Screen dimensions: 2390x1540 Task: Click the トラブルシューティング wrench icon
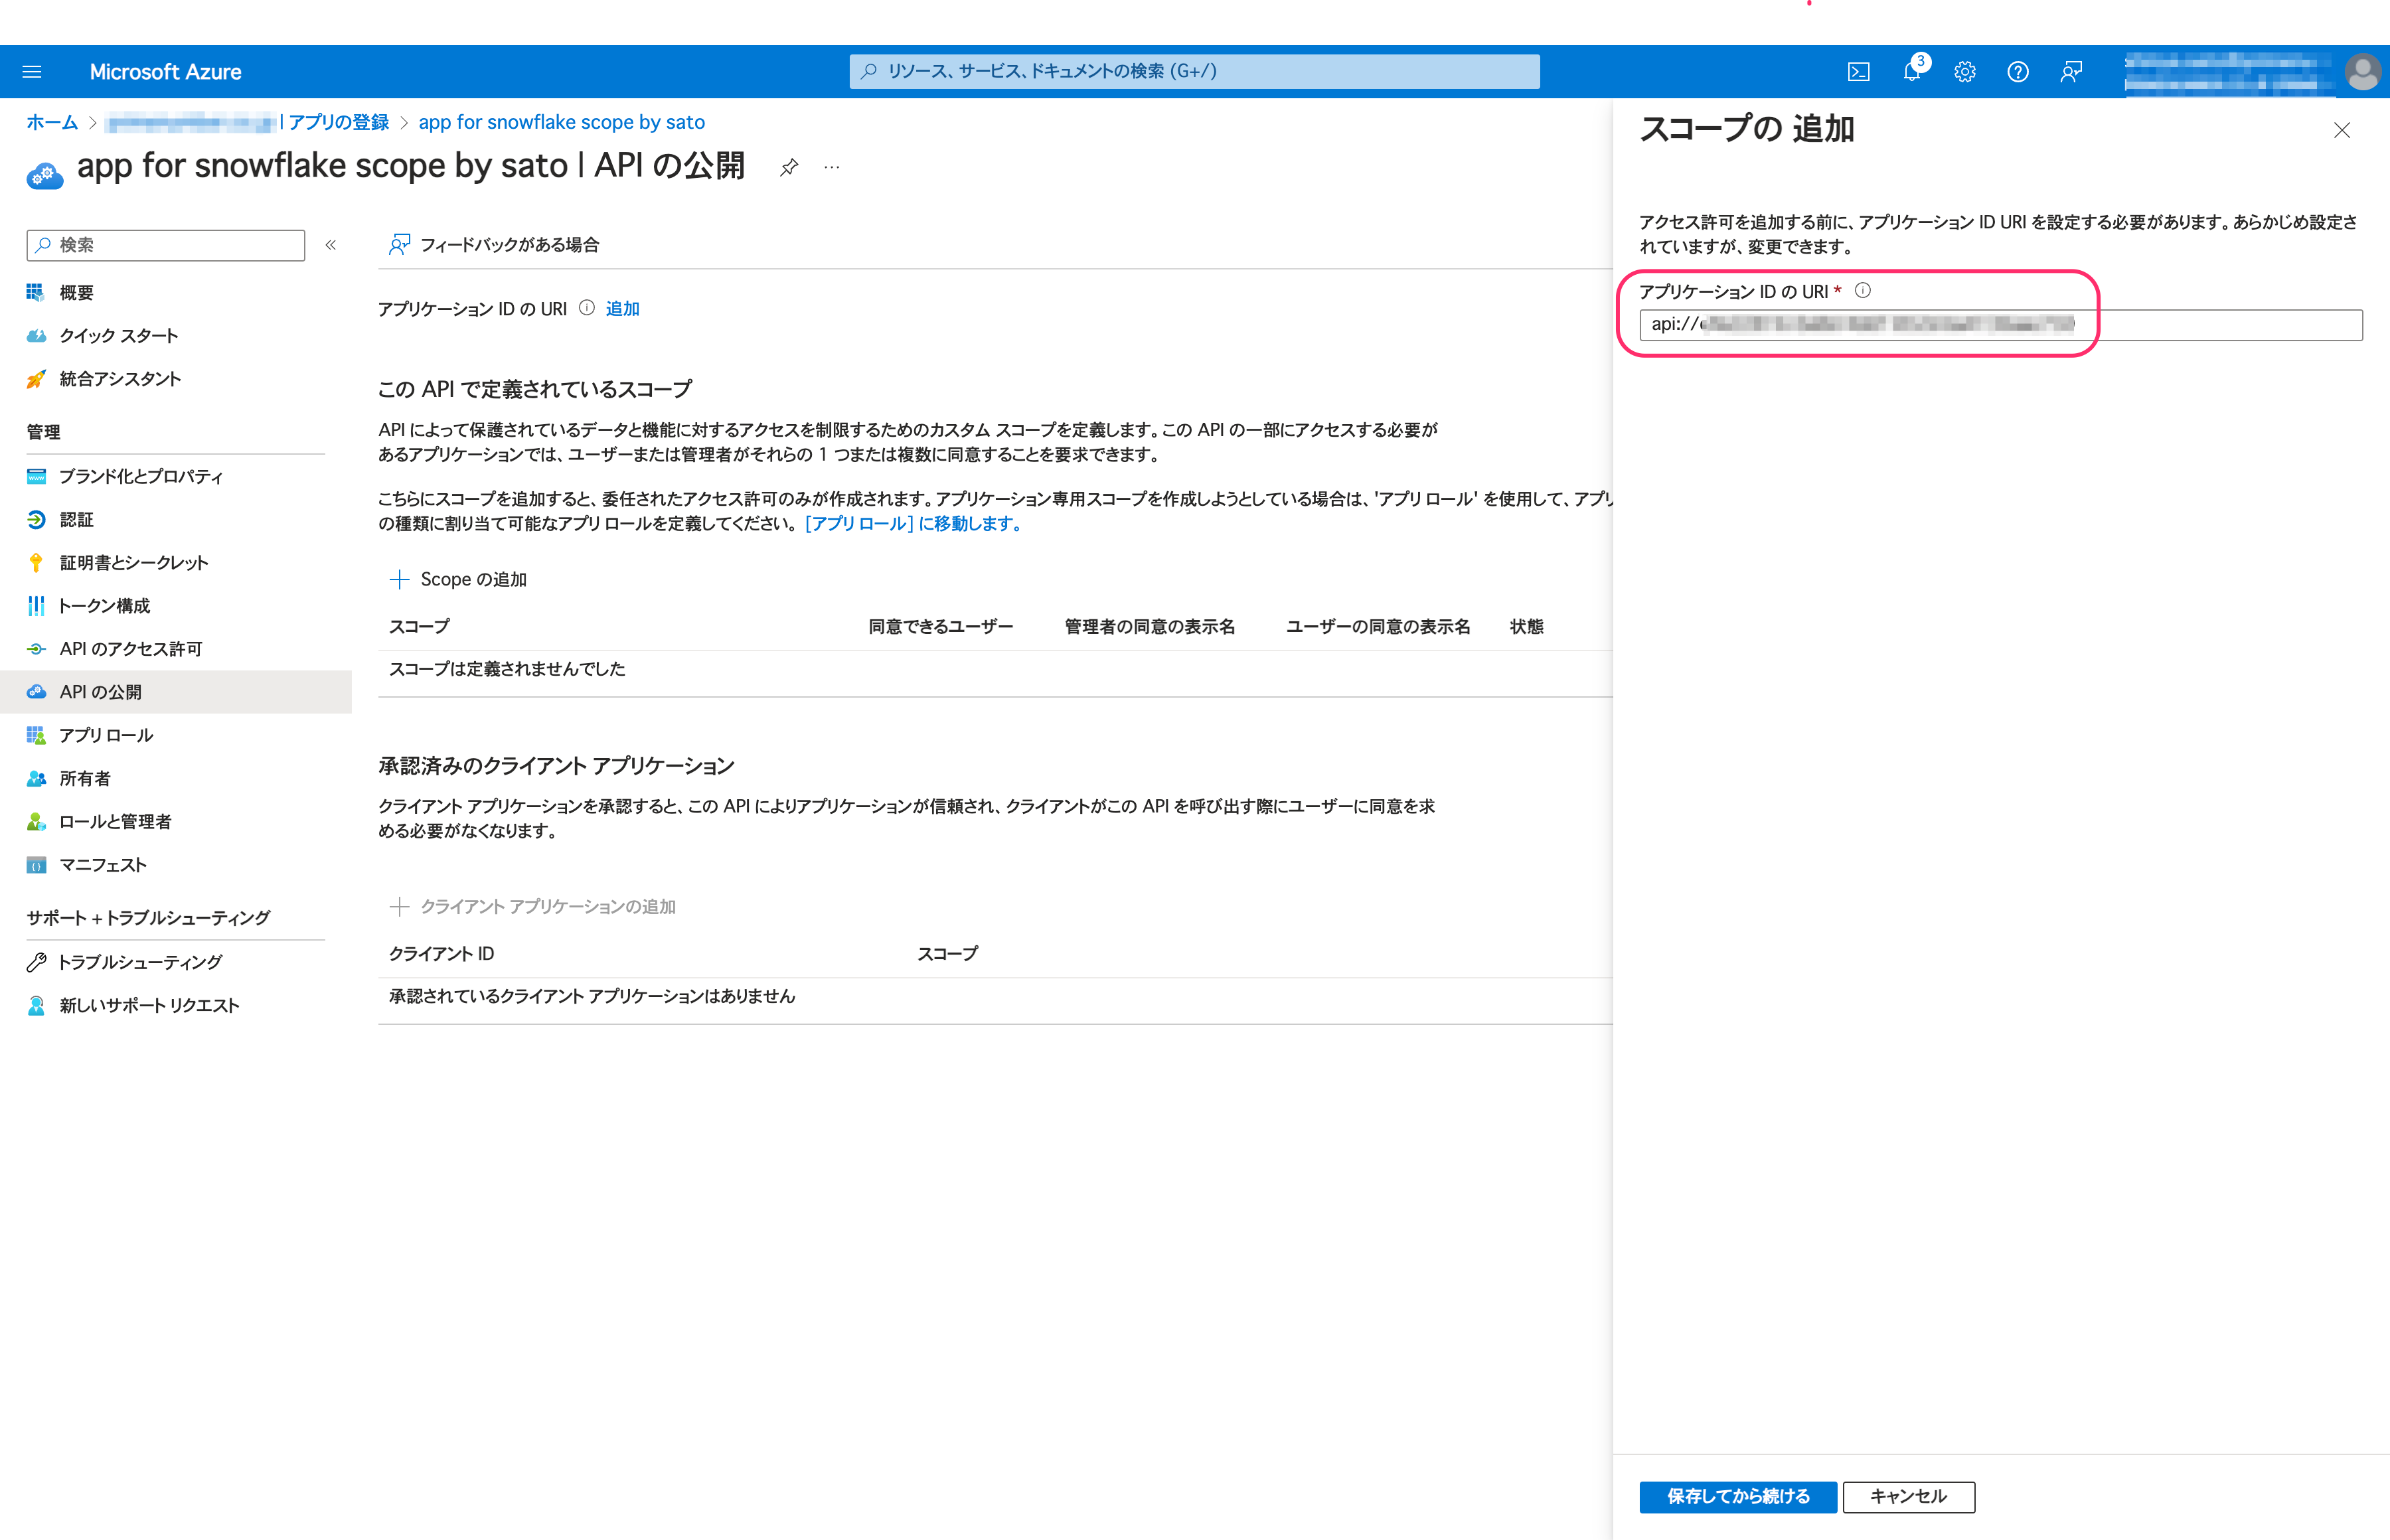(36, 962)
